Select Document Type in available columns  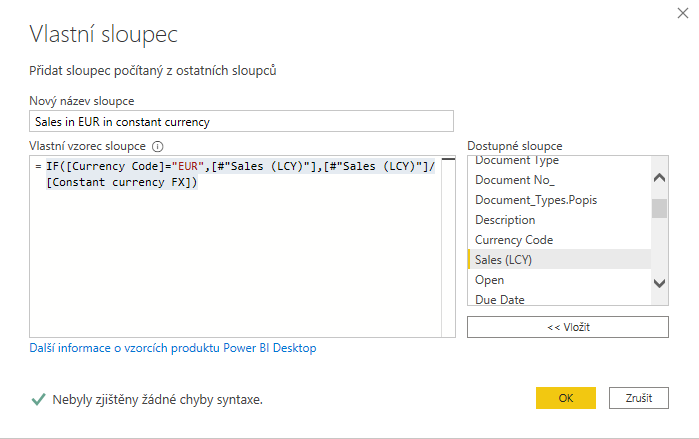[x=559, y=160]
